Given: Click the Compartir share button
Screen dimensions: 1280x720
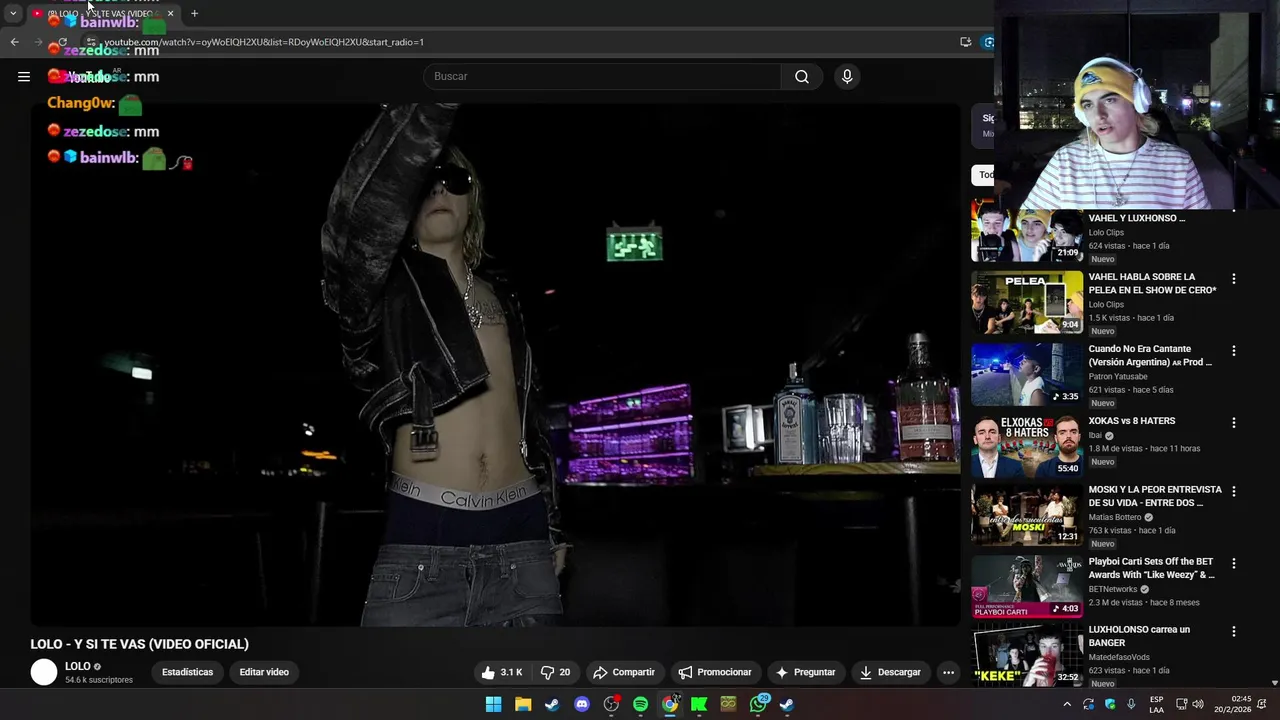Looking at the screenshot, I should tap(623, 672).
